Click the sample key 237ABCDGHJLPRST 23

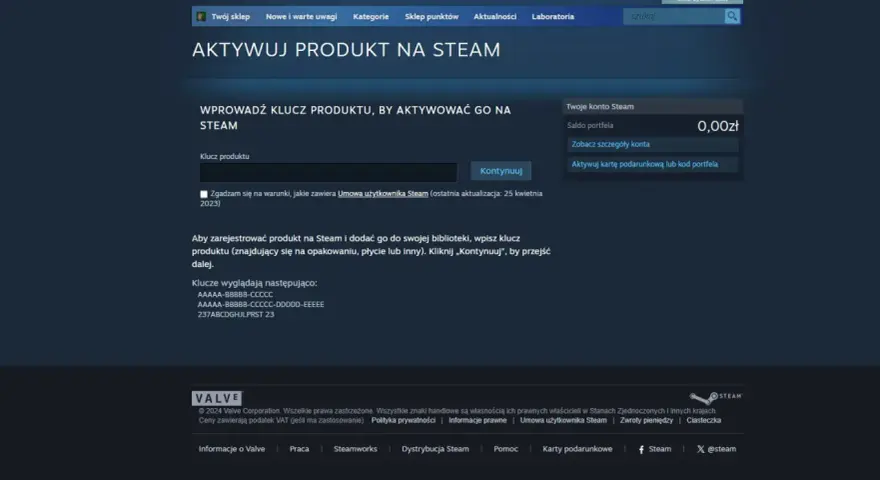[x=236, y=314]
